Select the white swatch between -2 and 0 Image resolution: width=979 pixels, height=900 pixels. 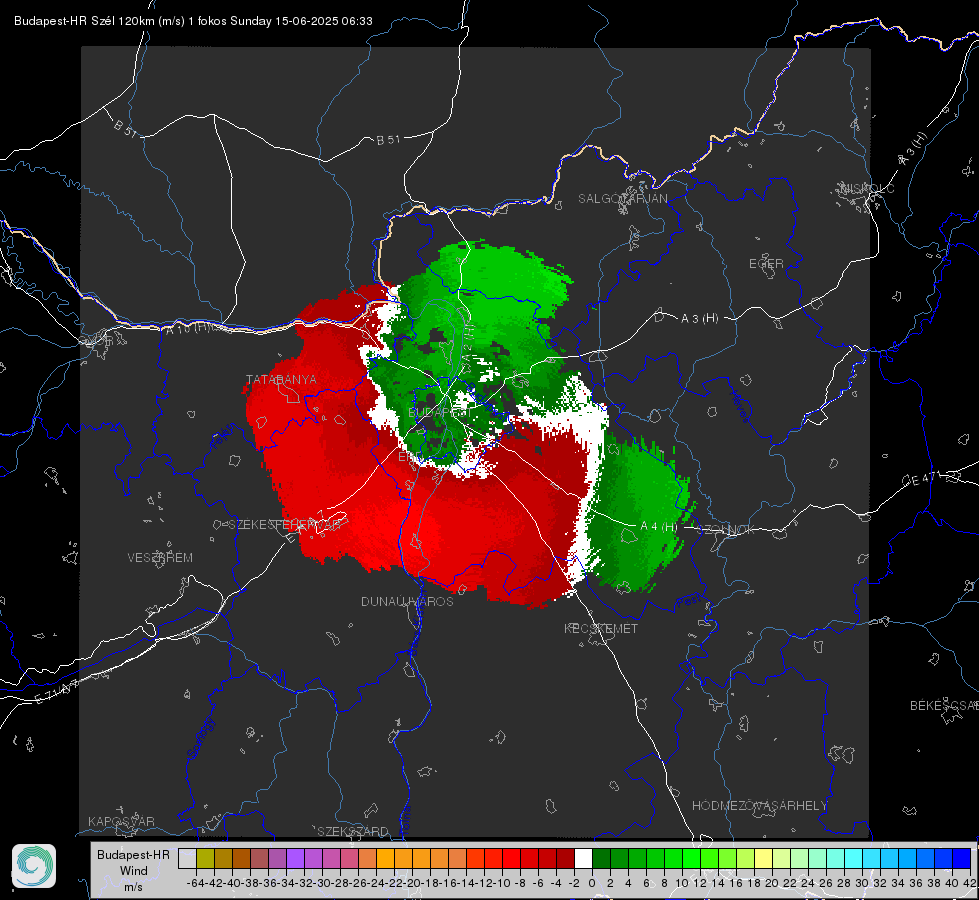[583, 859]
